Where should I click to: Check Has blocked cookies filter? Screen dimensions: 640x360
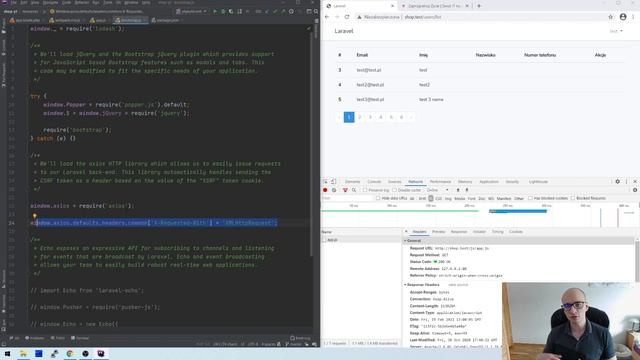point(530,198)
